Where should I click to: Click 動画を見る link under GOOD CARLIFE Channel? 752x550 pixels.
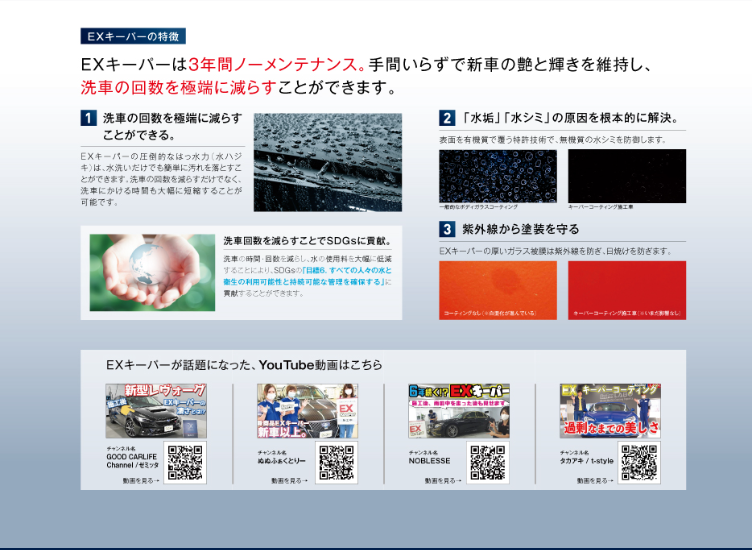[141, 481]
